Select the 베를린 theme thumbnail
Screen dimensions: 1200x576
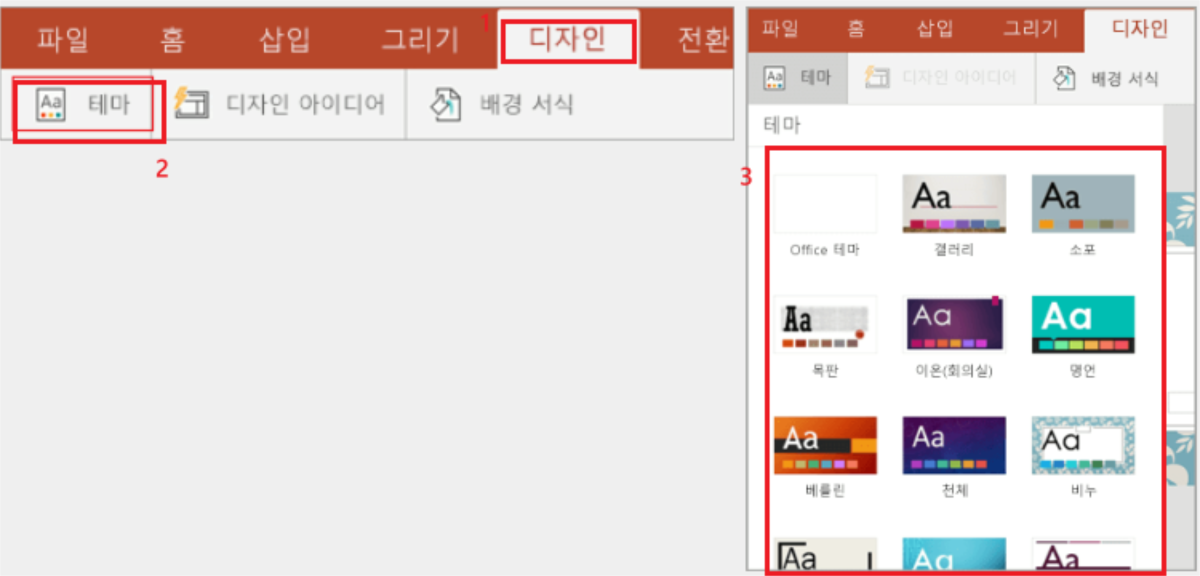826,444
